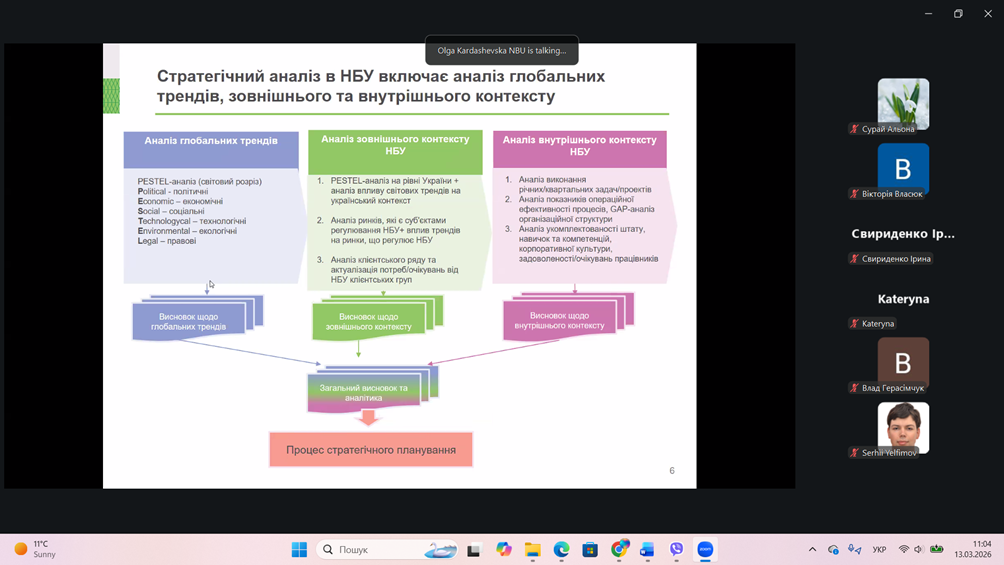
Task: Open Outlook icon in the taskbar
Action: tap(647, 549)
